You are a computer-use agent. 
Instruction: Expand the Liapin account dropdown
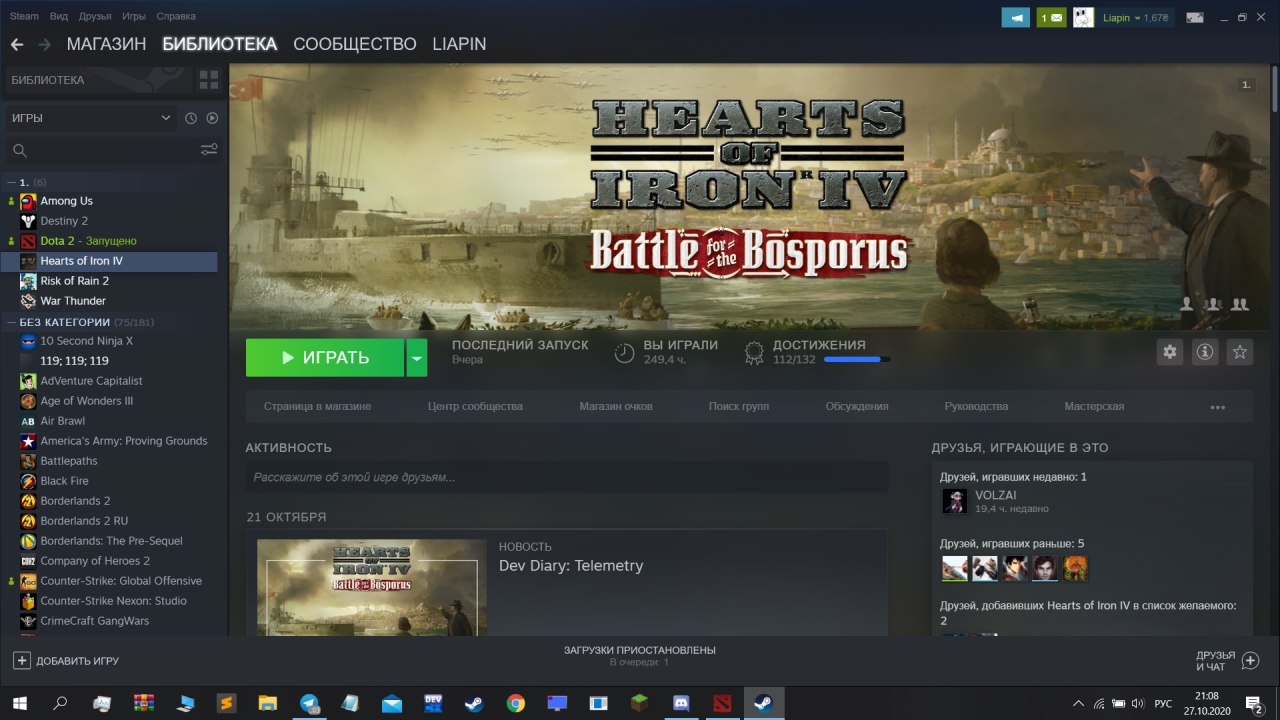1135,18
